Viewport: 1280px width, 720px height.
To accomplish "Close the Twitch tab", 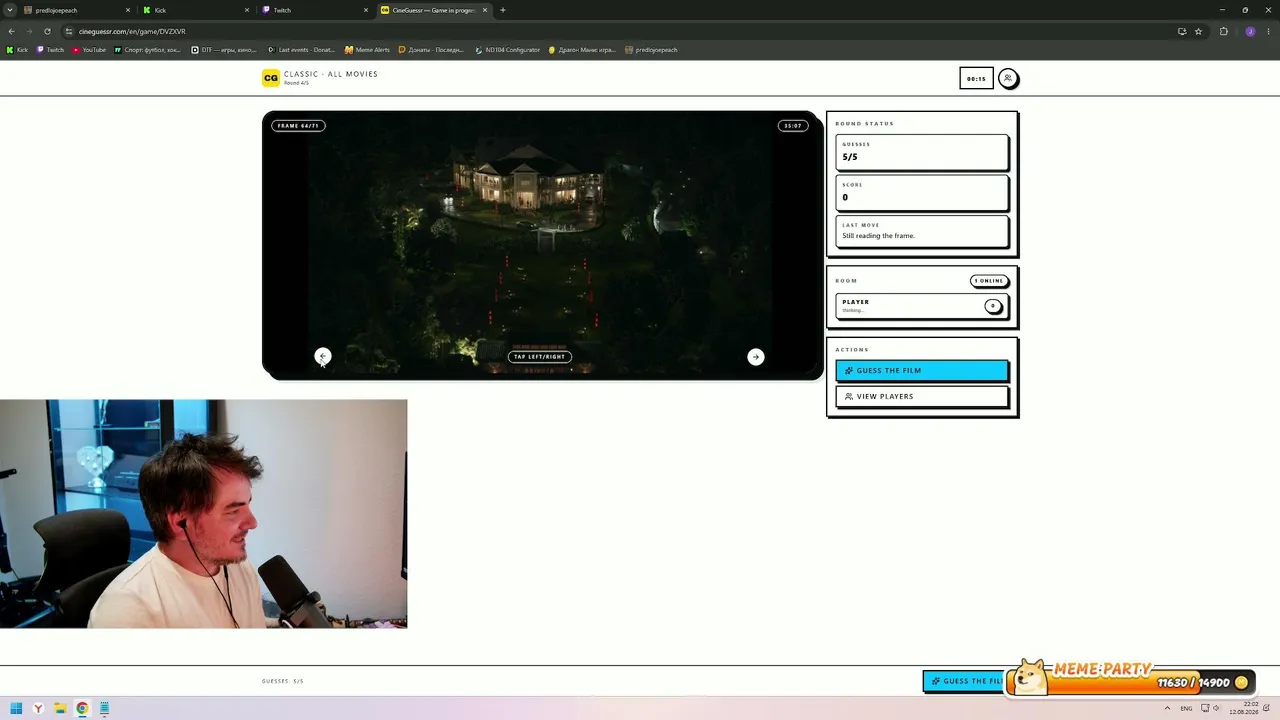I will tap(366, 10).
